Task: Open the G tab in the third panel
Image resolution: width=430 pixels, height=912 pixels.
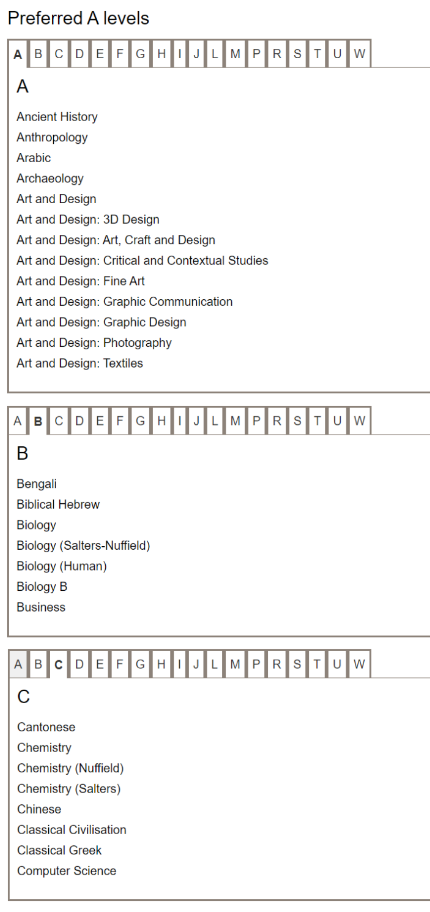Action: click(140, 664)
